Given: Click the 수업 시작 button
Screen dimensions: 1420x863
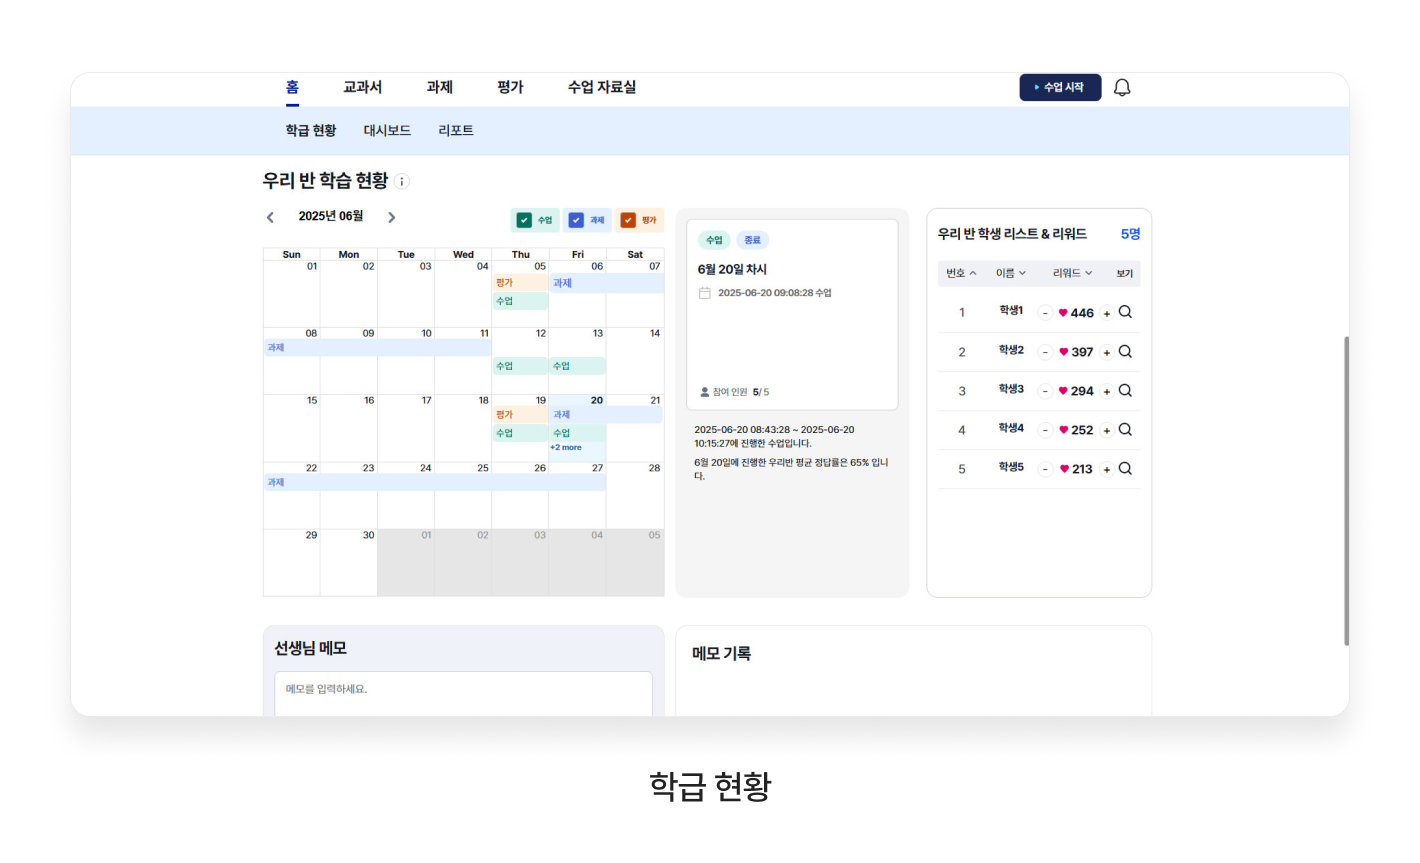Looking at the screenshot, I should [x=1060, y=88].
